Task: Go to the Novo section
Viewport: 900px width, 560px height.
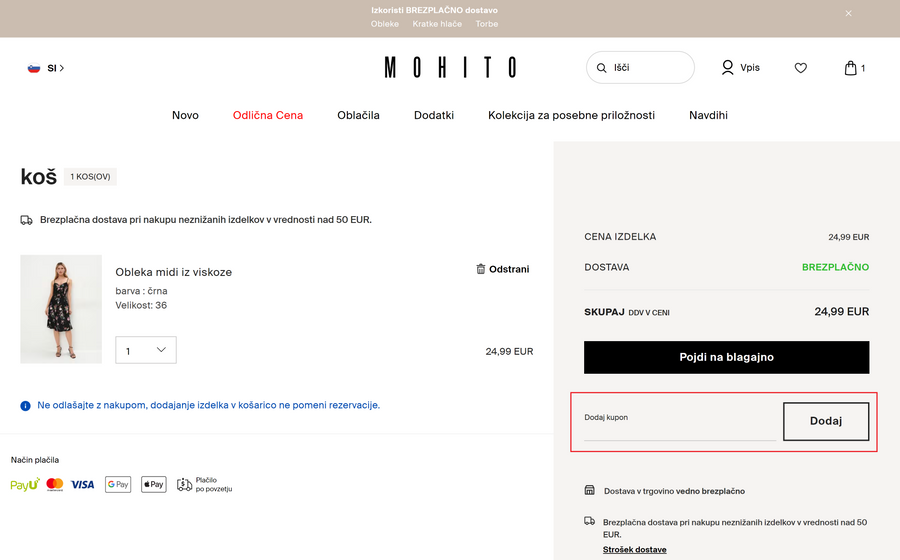Action: [185, 115]
